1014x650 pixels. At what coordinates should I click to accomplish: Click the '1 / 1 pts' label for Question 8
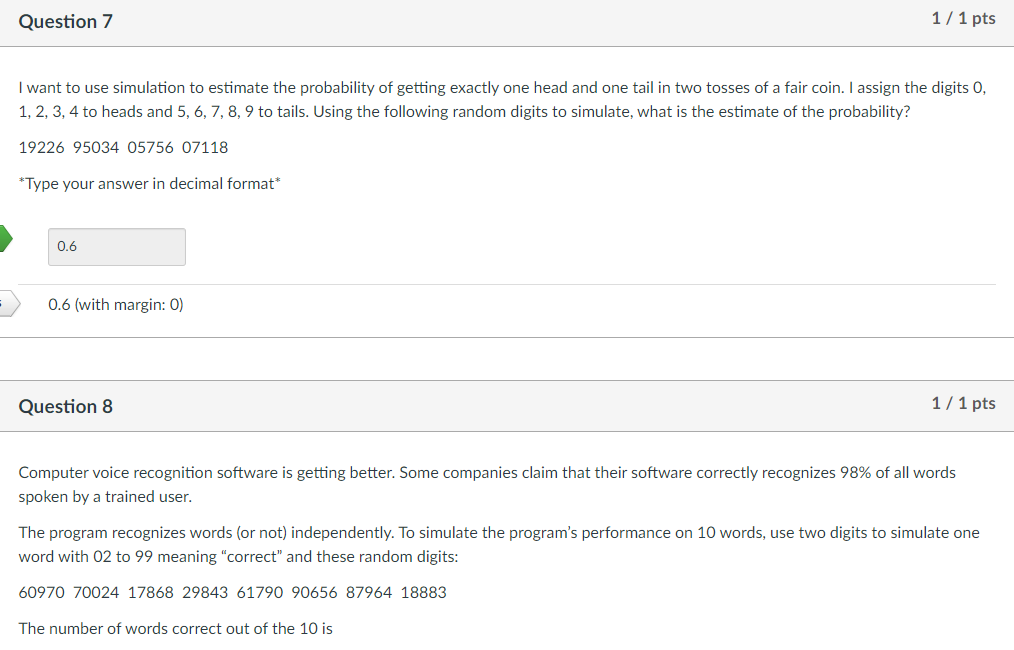coord(963,403)
